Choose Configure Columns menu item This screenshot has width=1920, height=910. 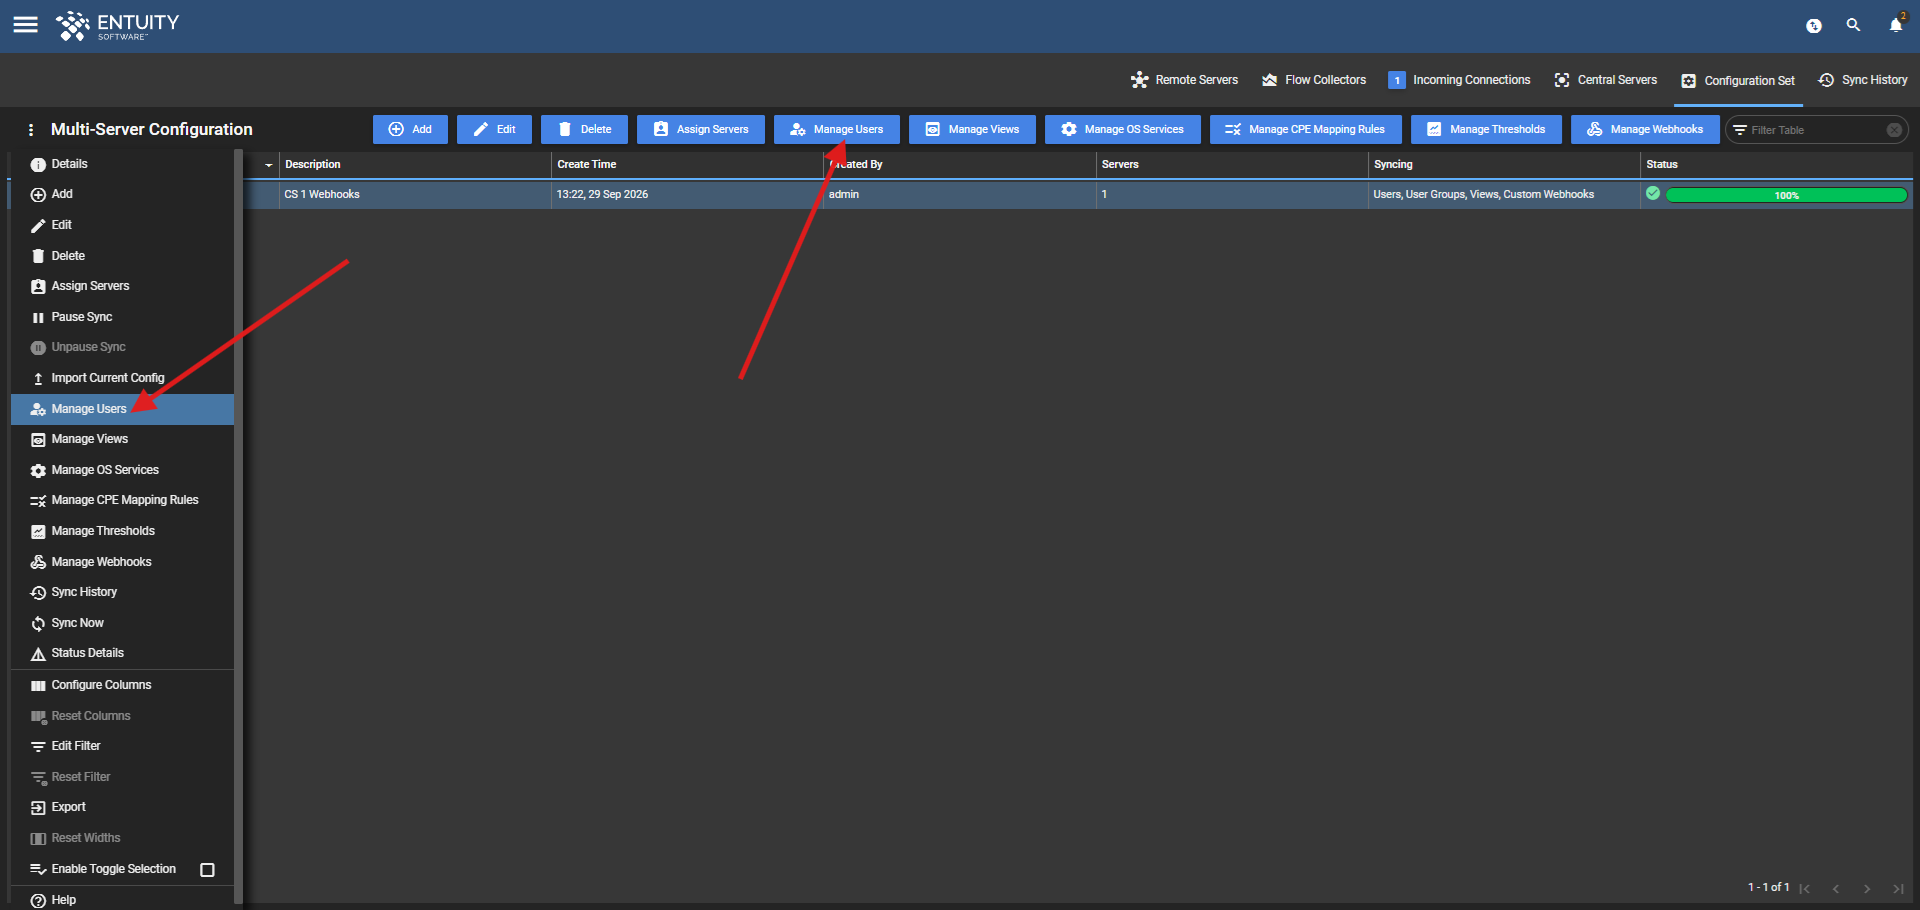coord(122,685)
